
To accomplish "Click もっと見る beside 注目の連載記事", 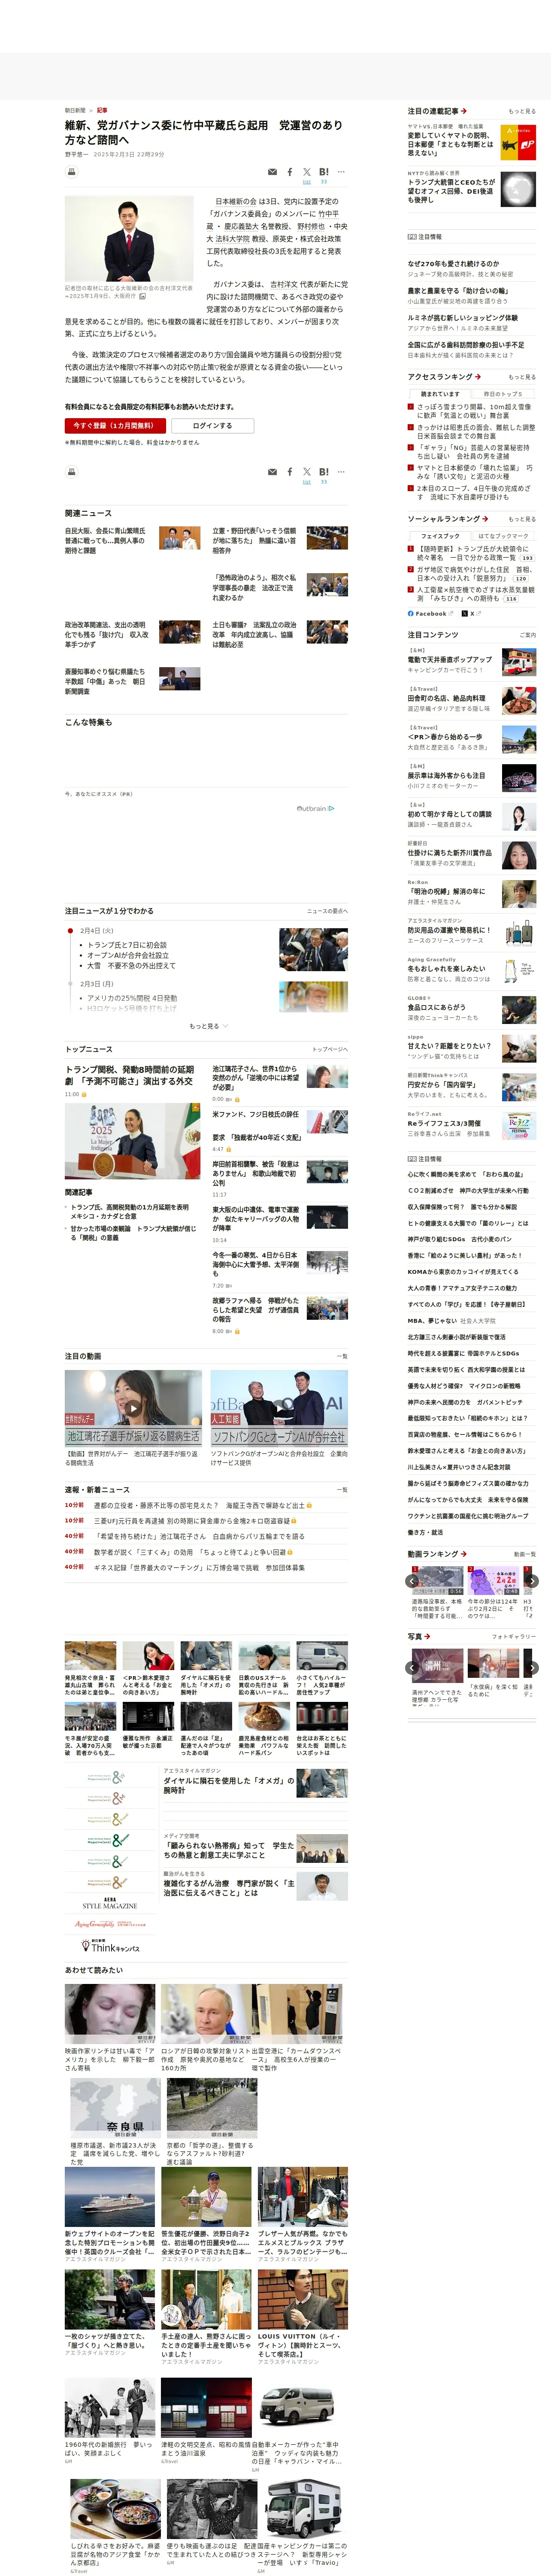I will click(522, 112).
